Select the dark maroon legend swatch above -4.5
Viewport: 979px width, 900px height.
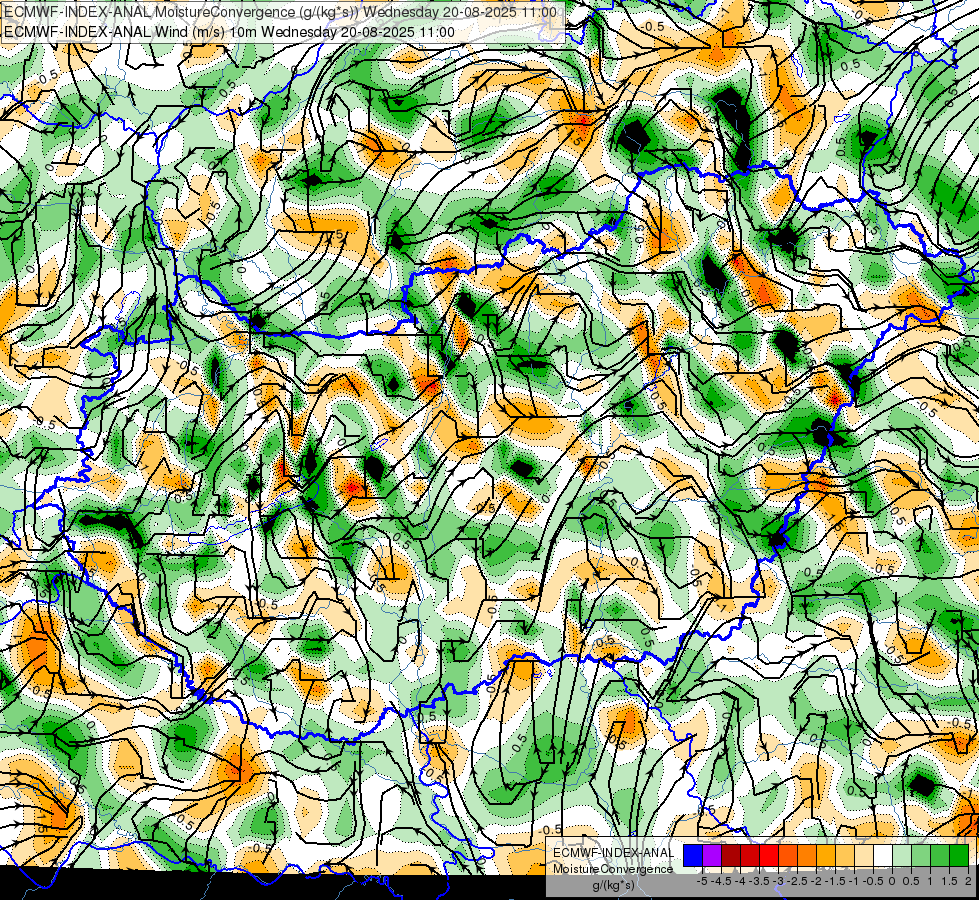point(731,856)
